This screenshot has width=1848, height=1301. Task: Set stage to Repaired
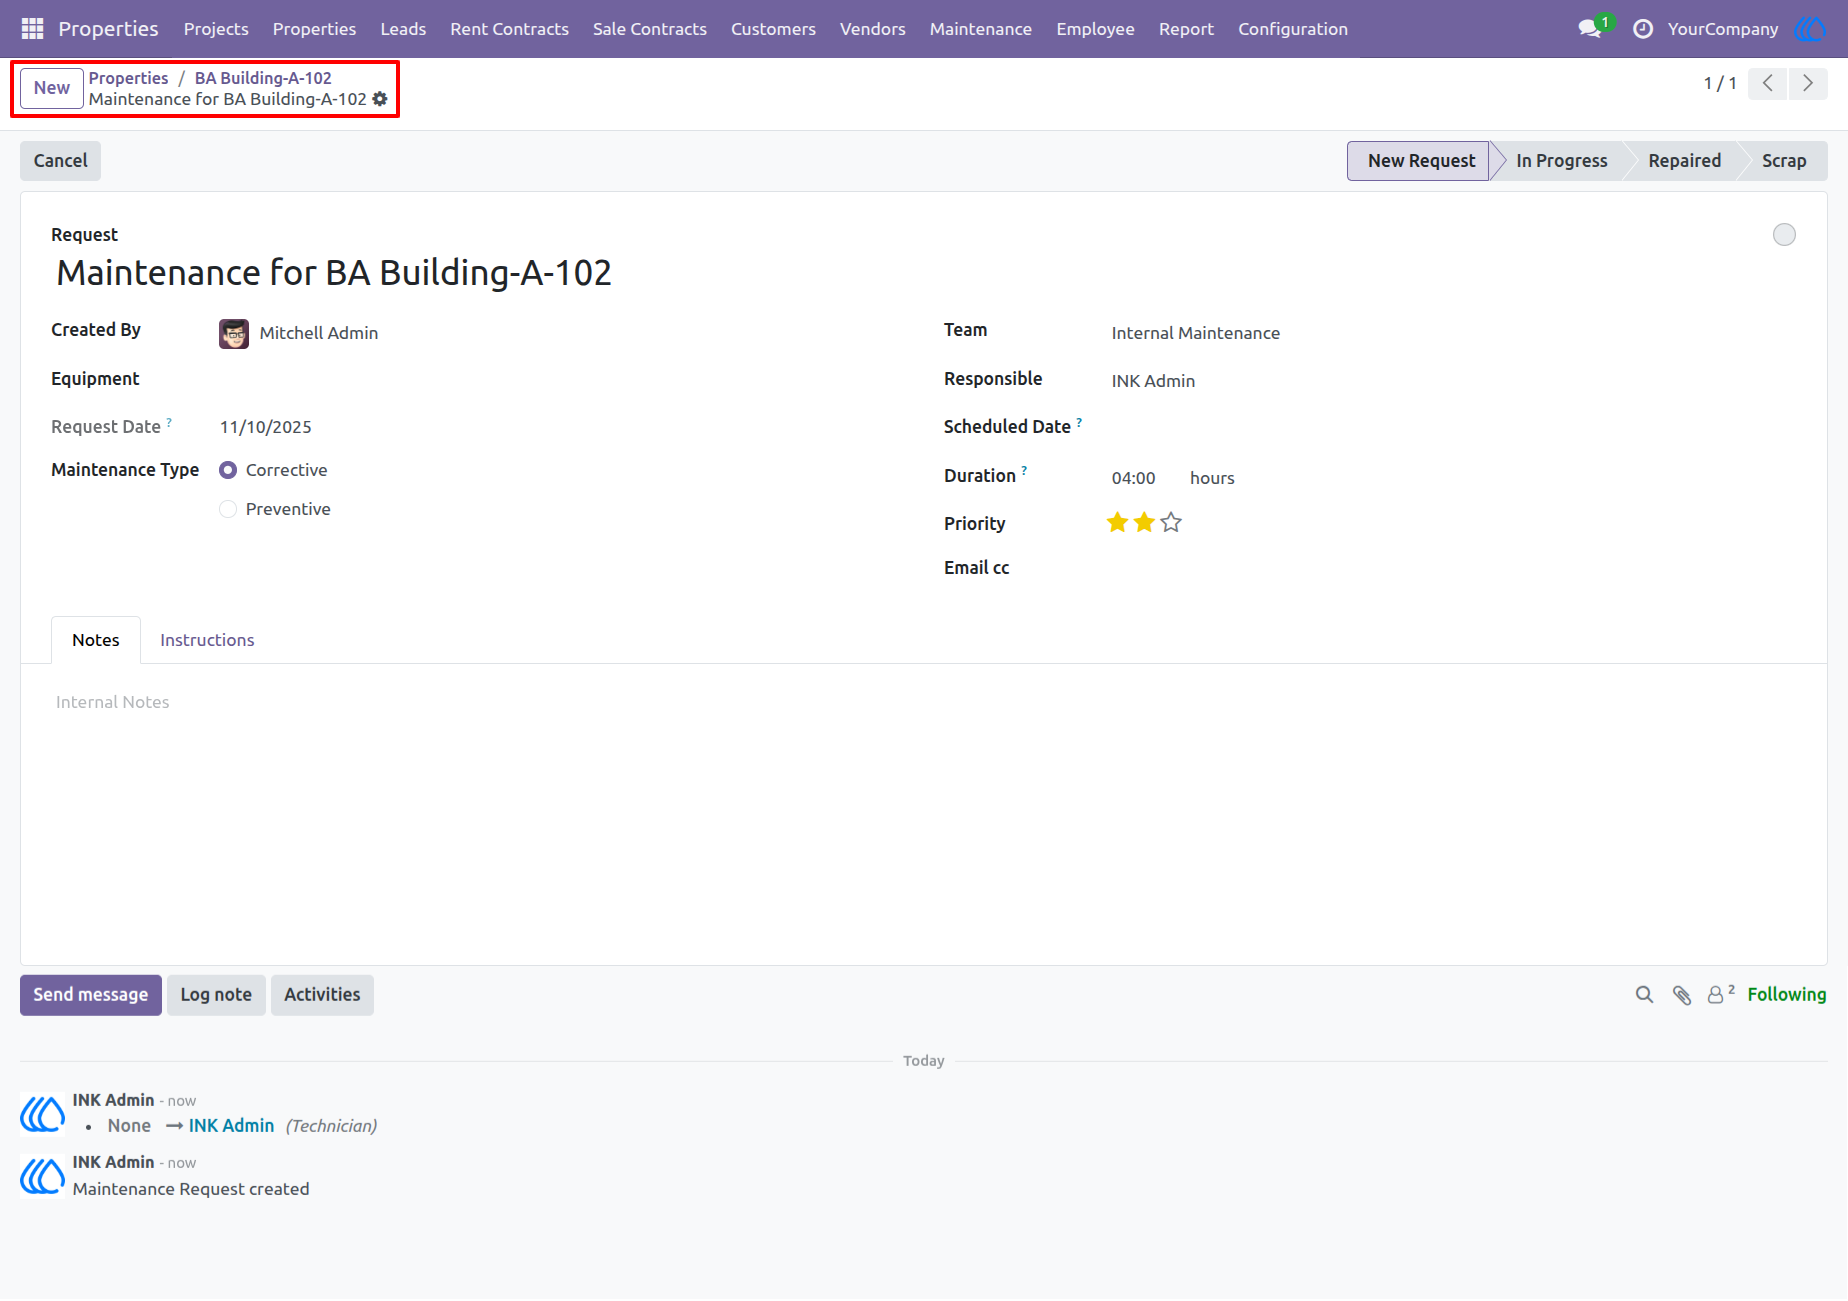tap(1684, 161)
